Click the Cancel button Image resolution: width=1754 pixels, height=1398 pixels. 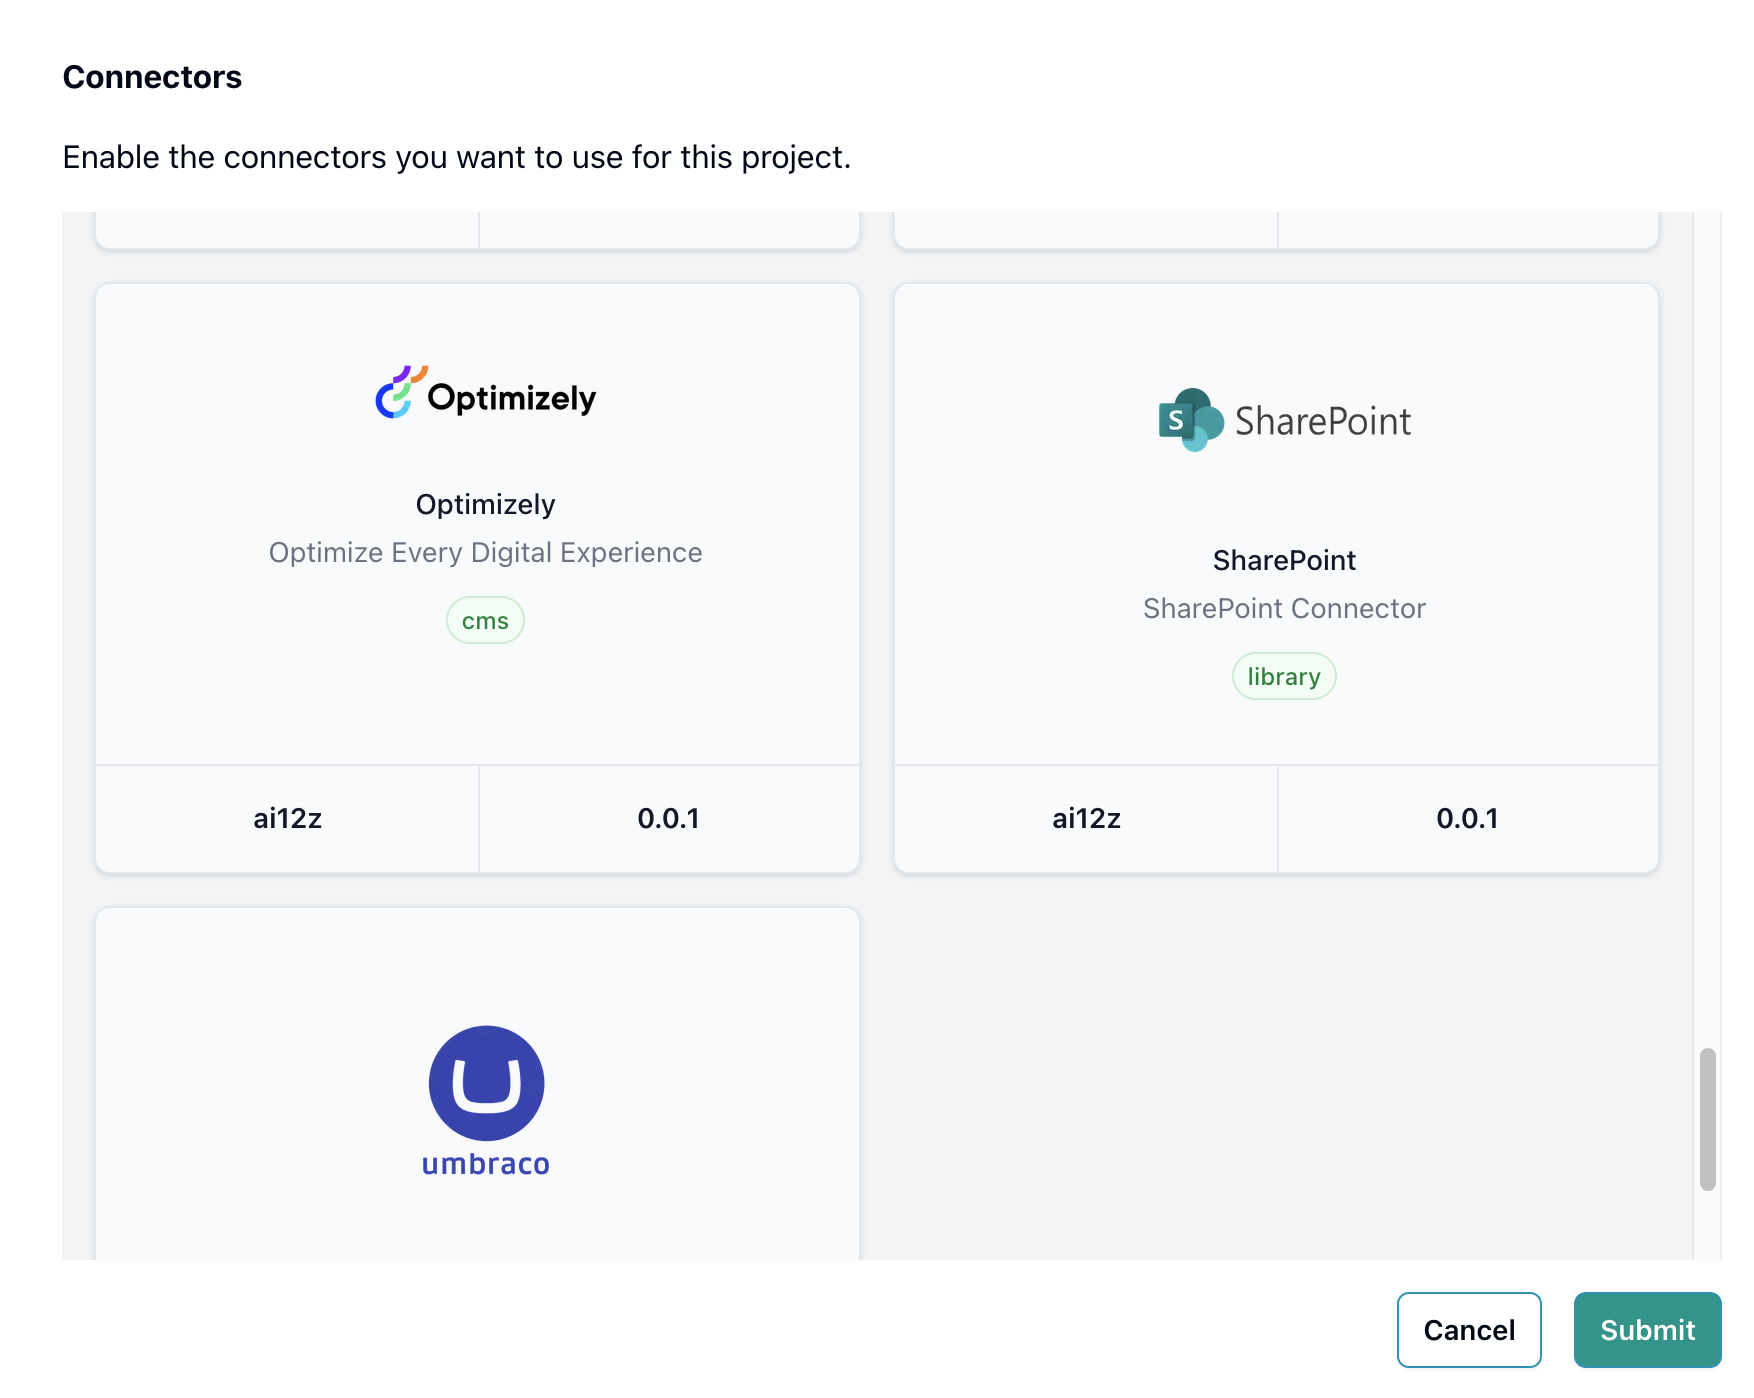[1469, 1330]
